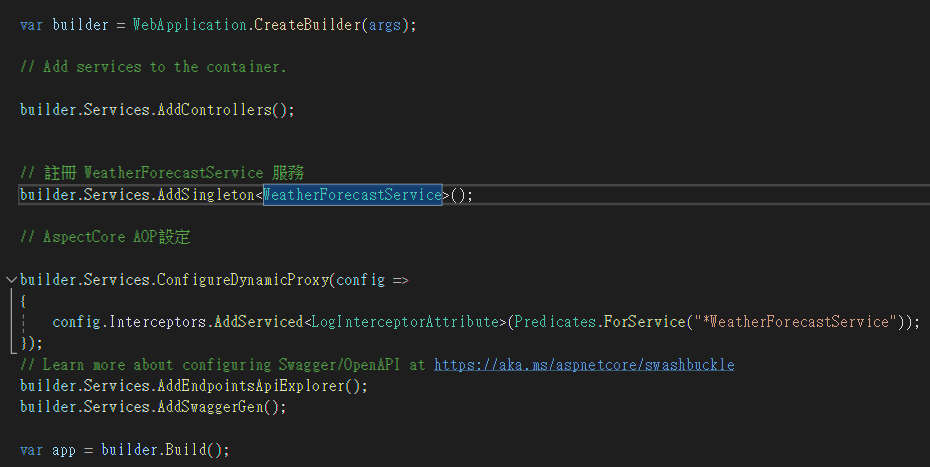This screenshot has width=930, height=467.
Task: Click the ConfigureDynamicProxy method name
Action: [243, 279]
